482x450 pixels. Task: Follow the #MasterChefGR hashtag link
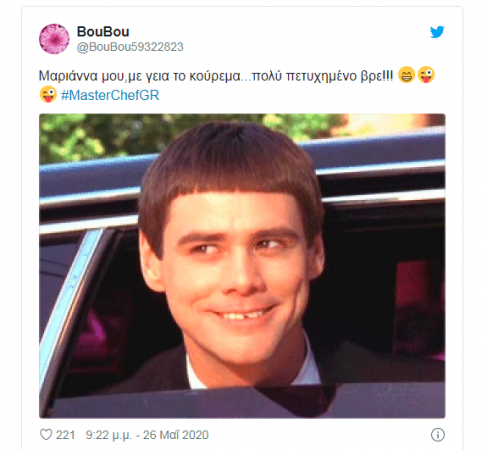(110, 95)
